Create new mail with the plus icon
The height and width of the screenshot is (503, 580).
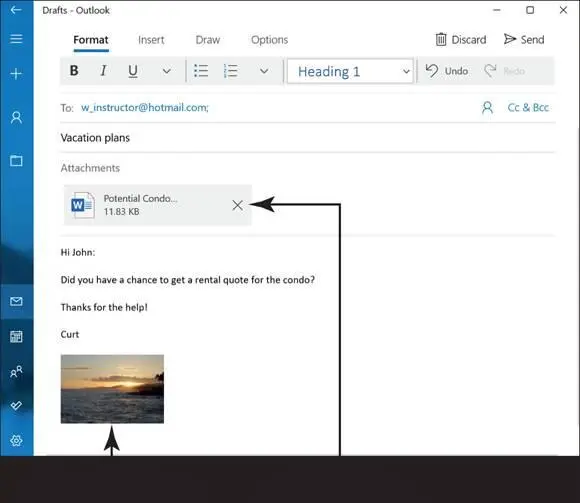16,74
